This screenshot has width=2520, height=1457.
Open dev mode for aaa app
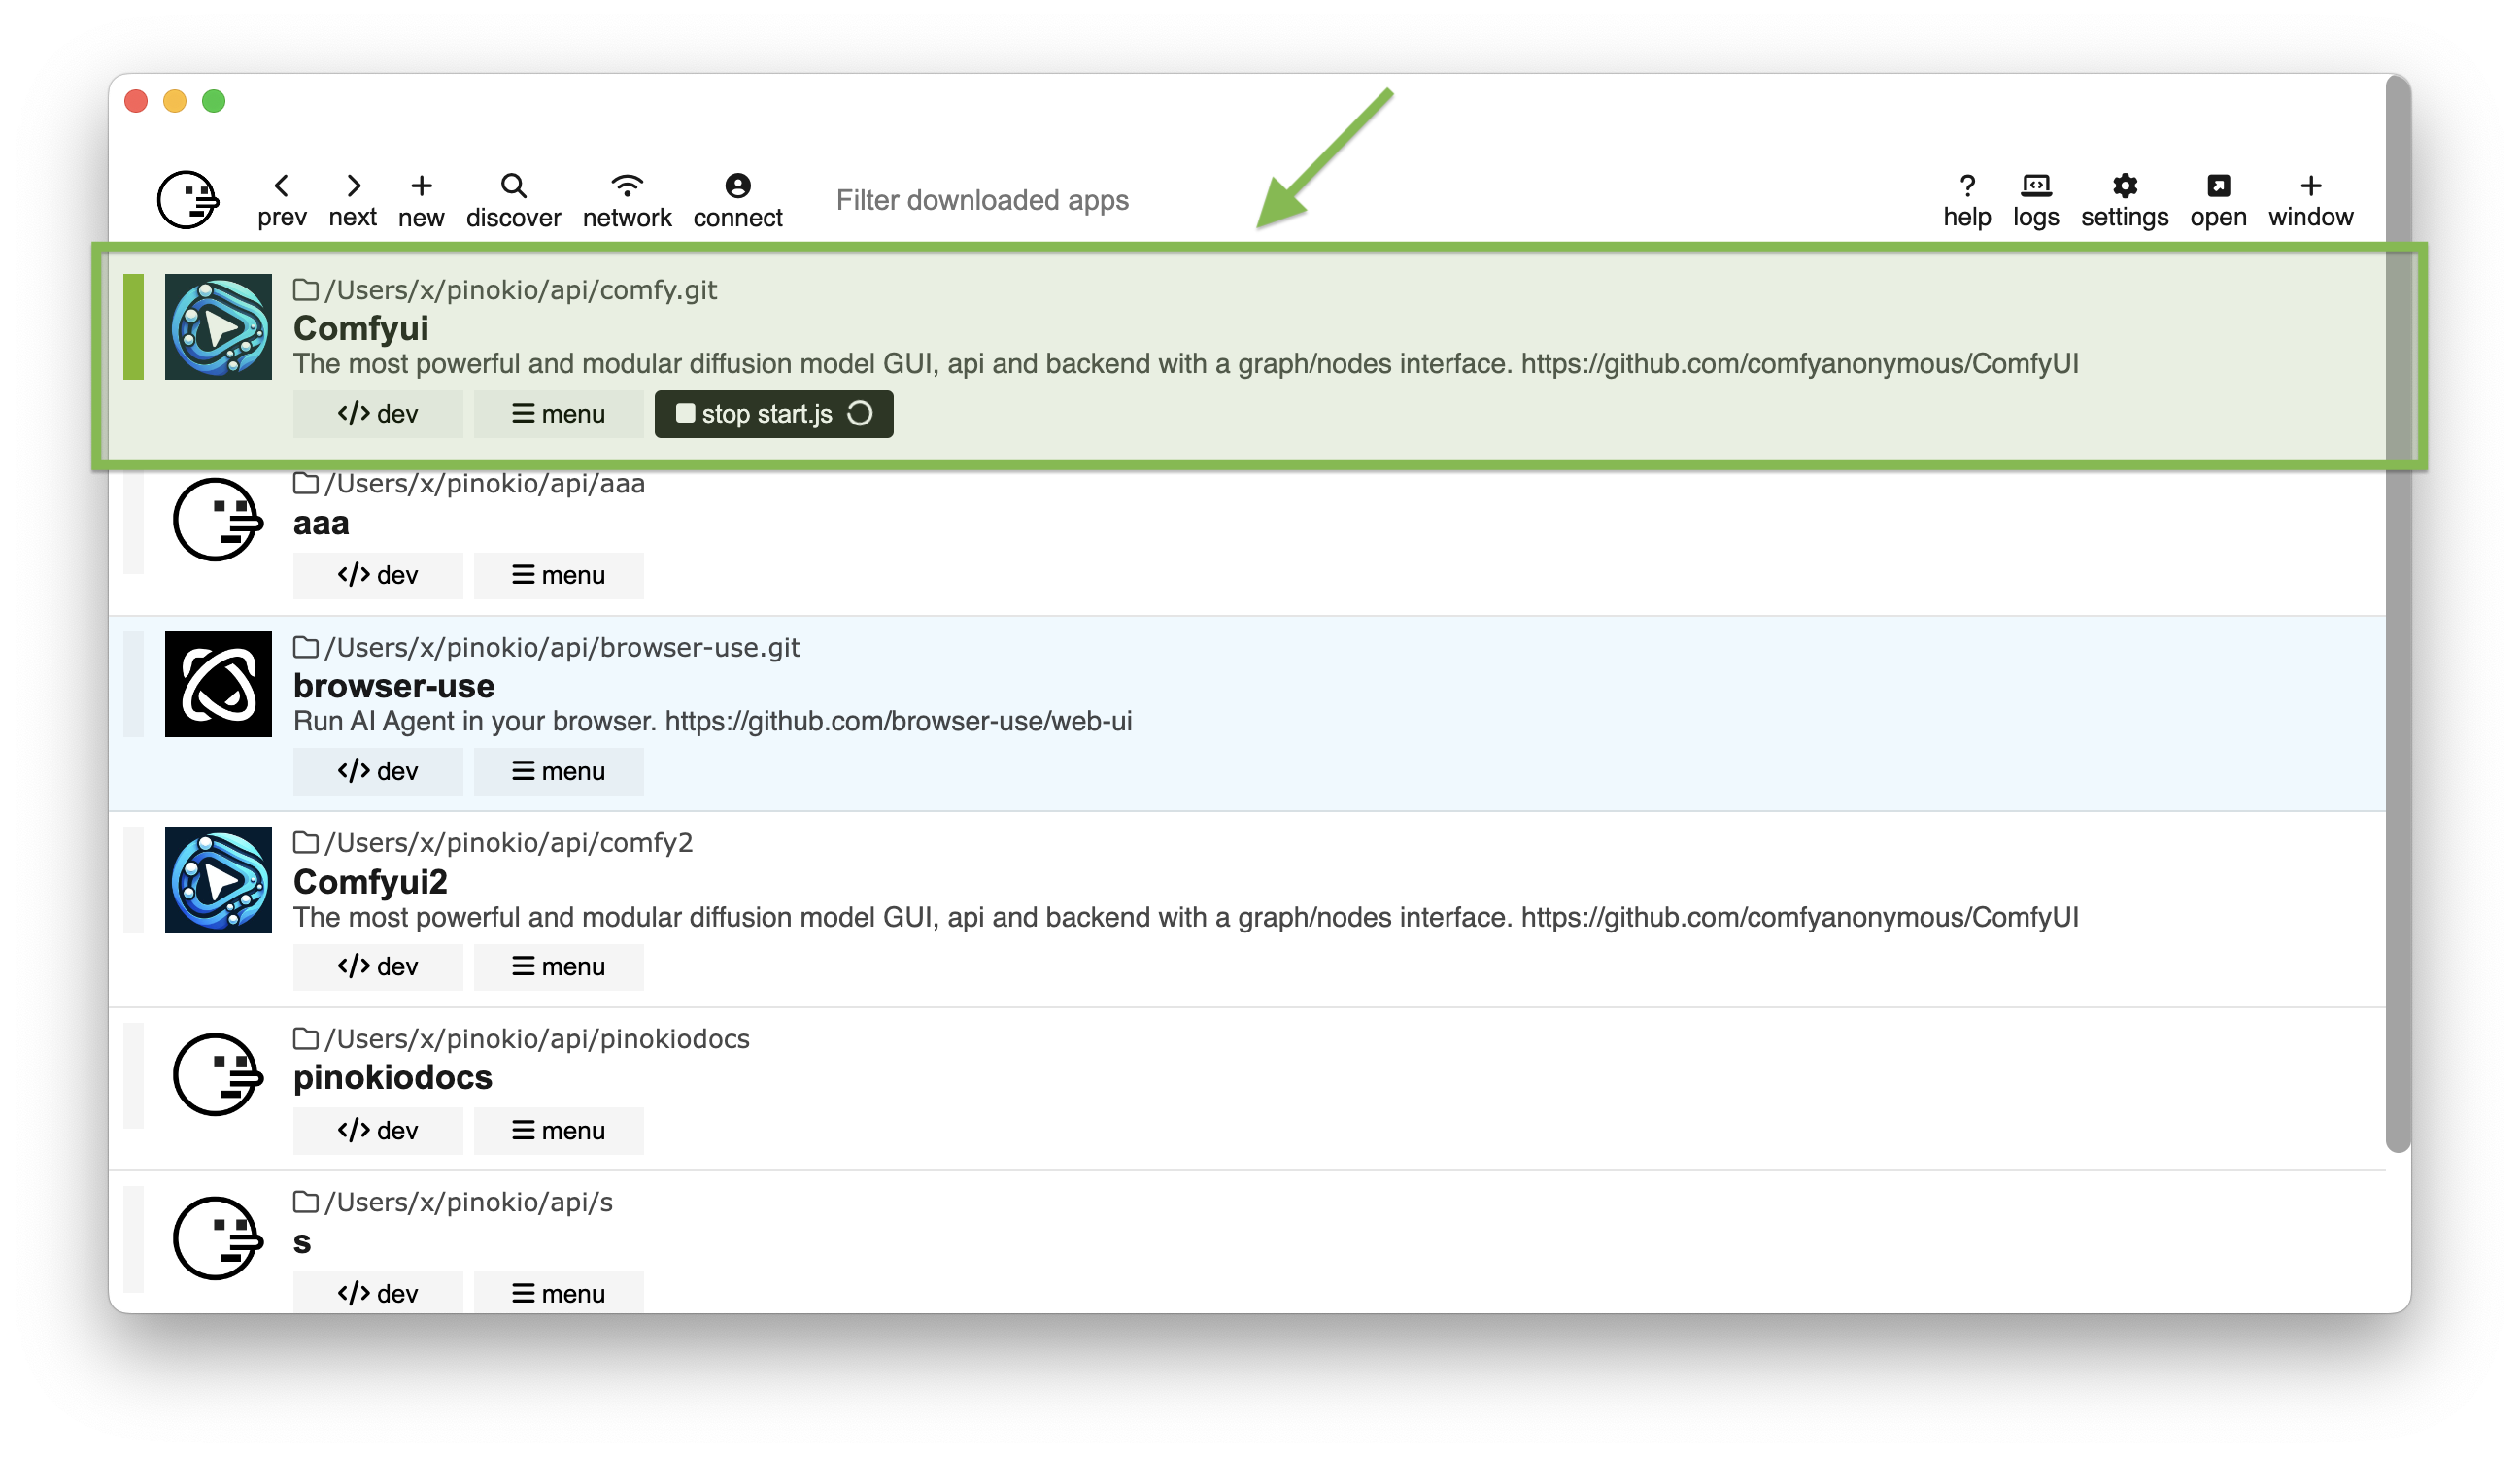[377, 575]
